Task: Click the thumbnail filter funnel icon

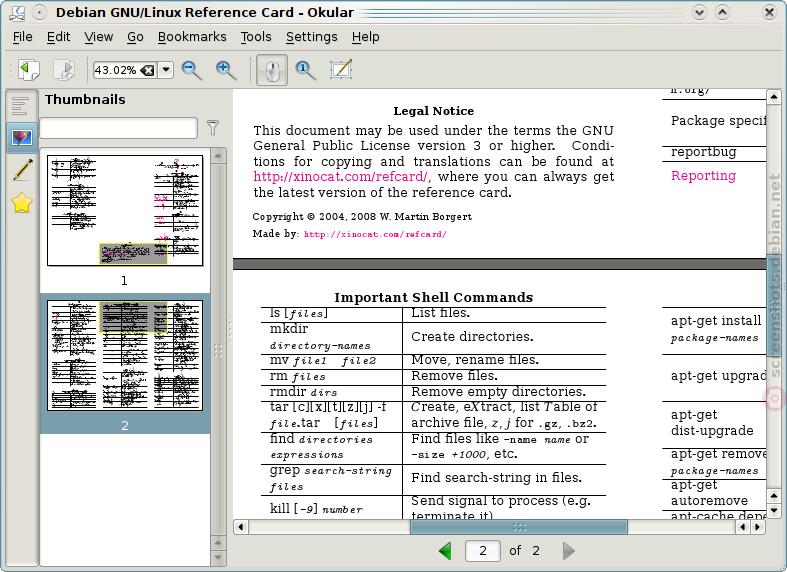Action: [213, 128]
